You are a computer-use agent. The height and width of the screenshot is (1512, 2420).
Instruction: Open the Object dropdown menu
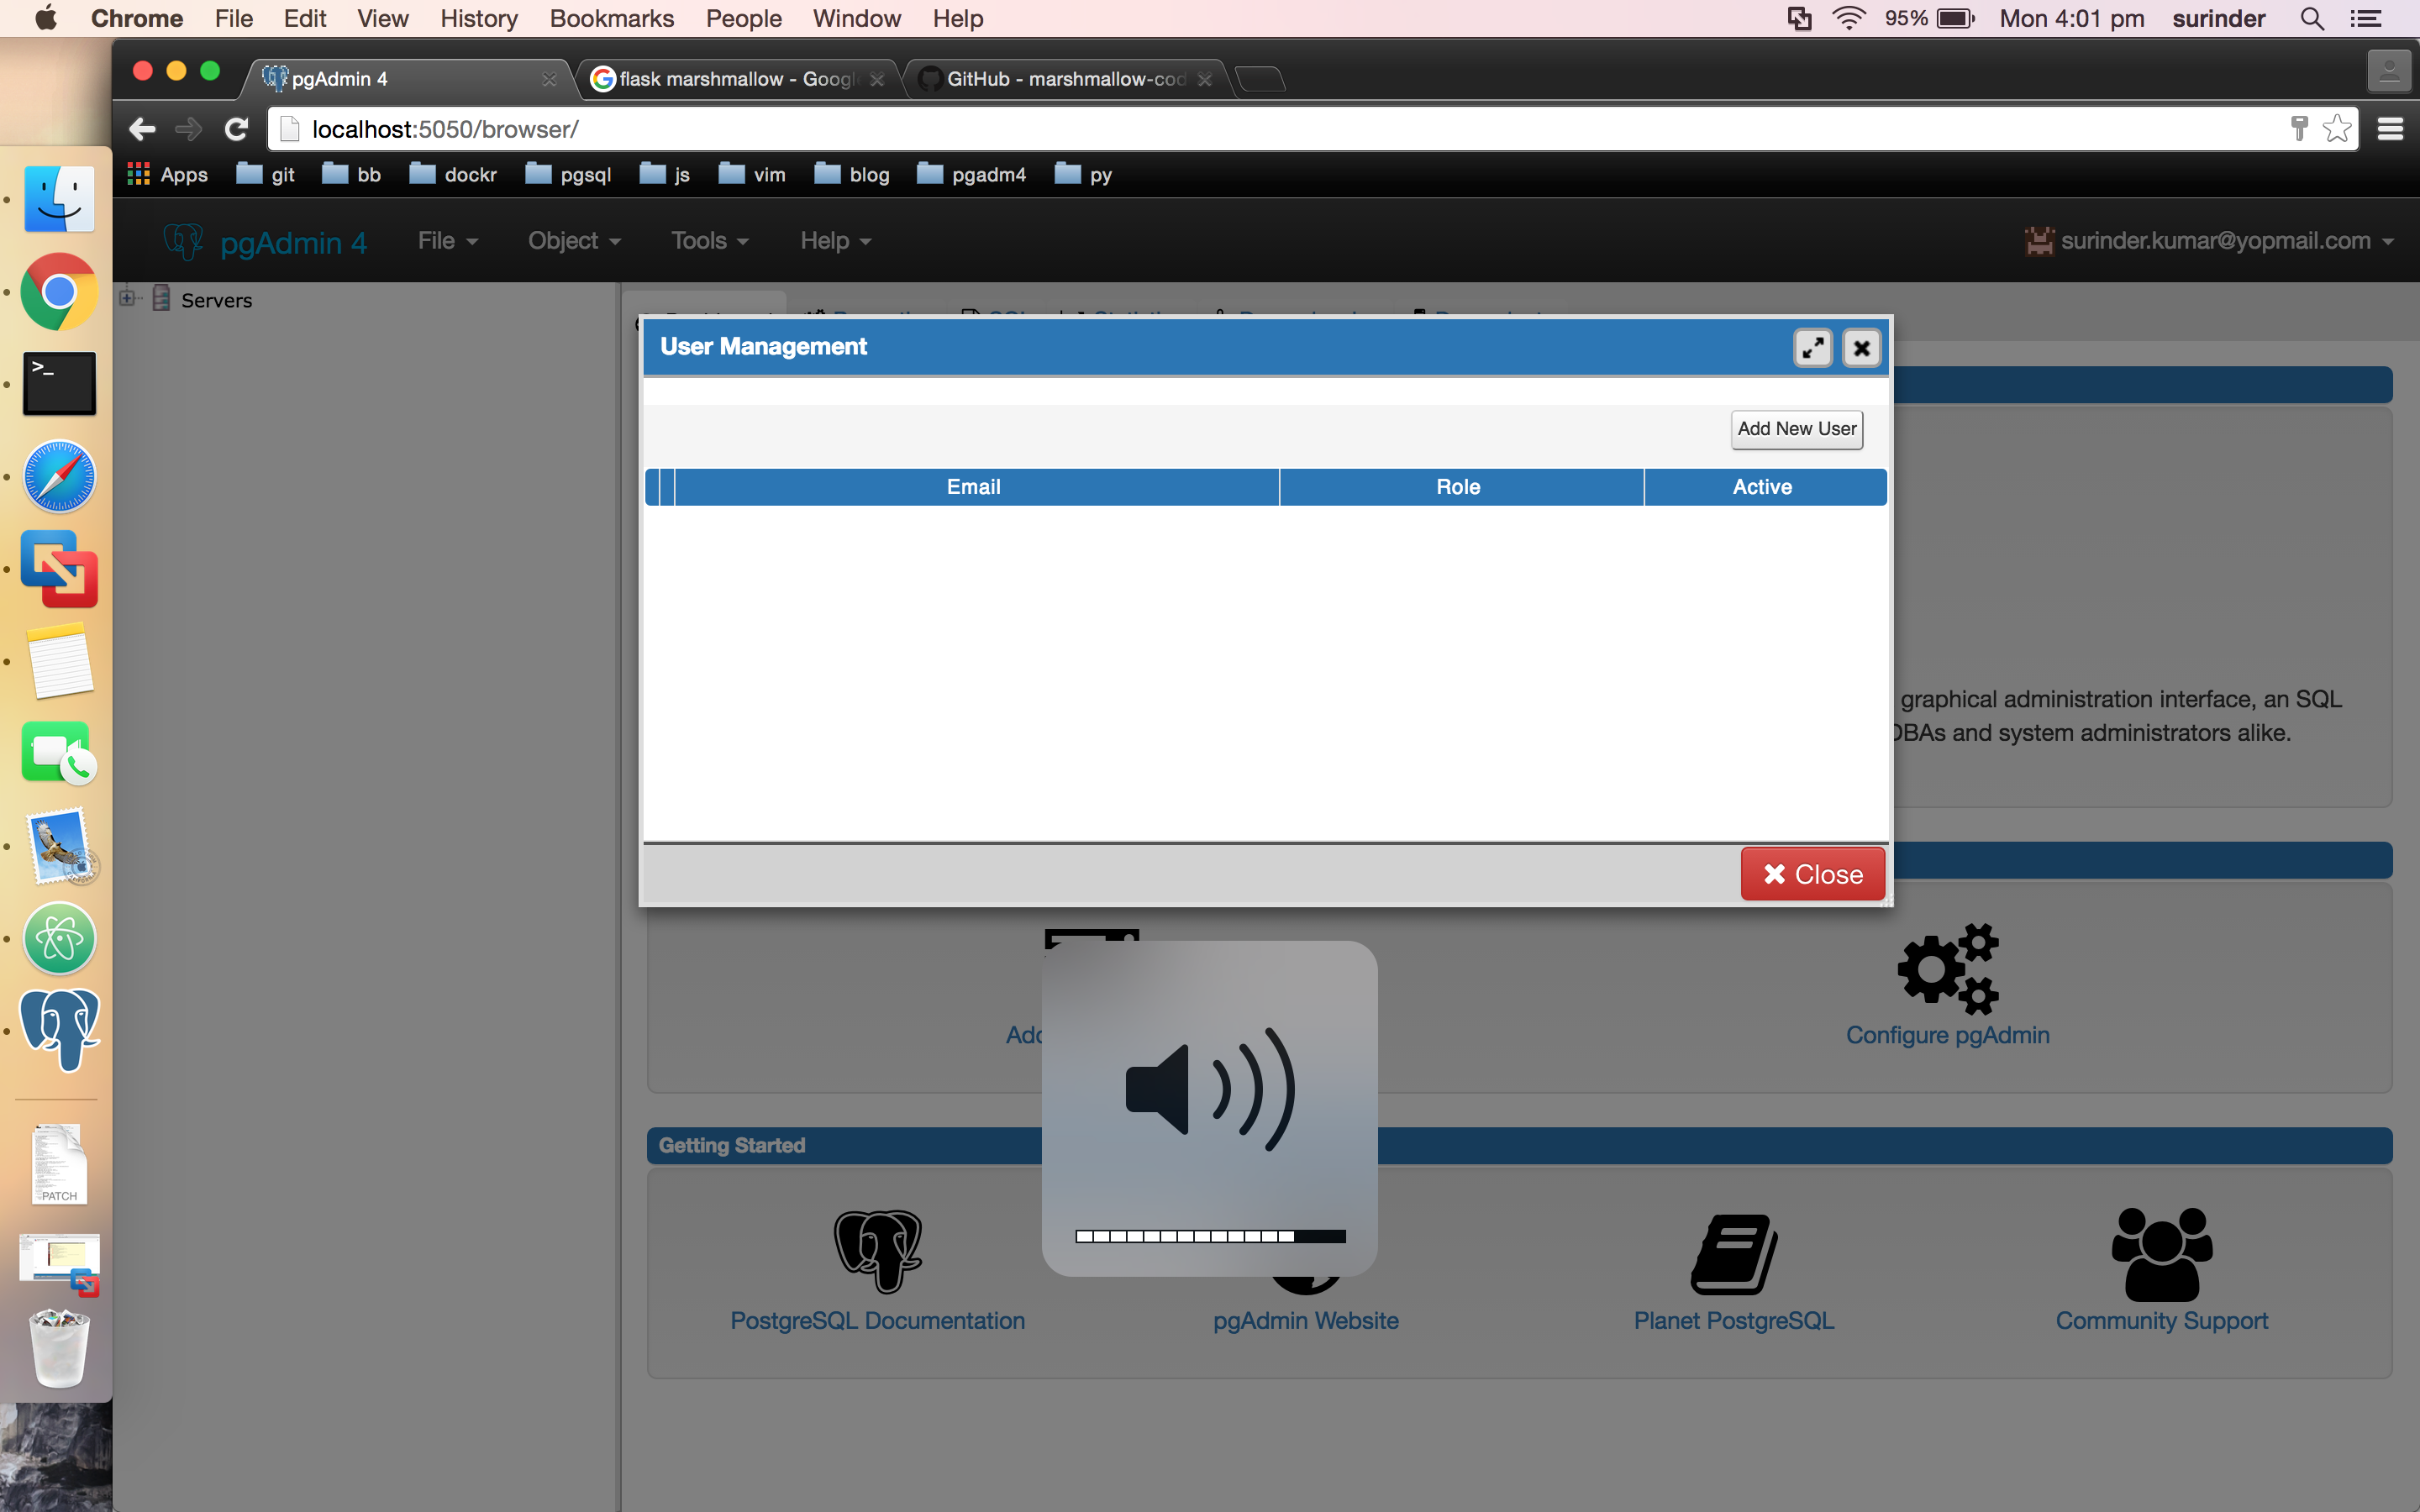tap(574, 241)
